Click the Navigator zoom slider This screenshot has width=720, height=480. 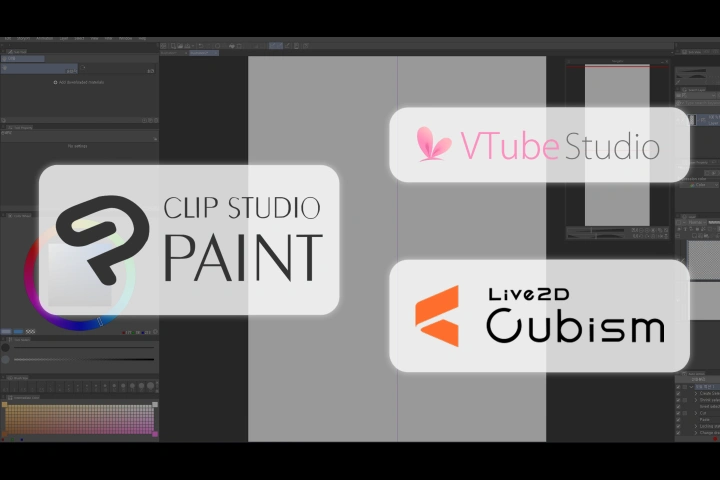(597, 230)
